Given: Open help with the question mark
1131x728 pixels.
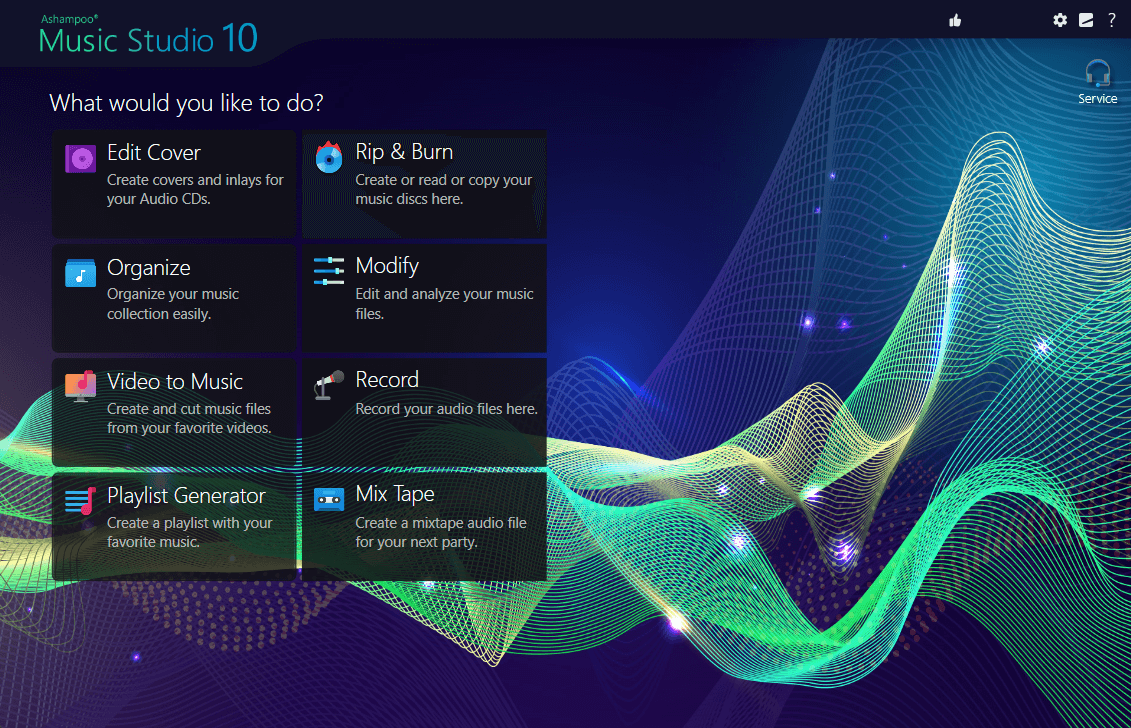Looking at the screenshot, I should click(1111, 20).
